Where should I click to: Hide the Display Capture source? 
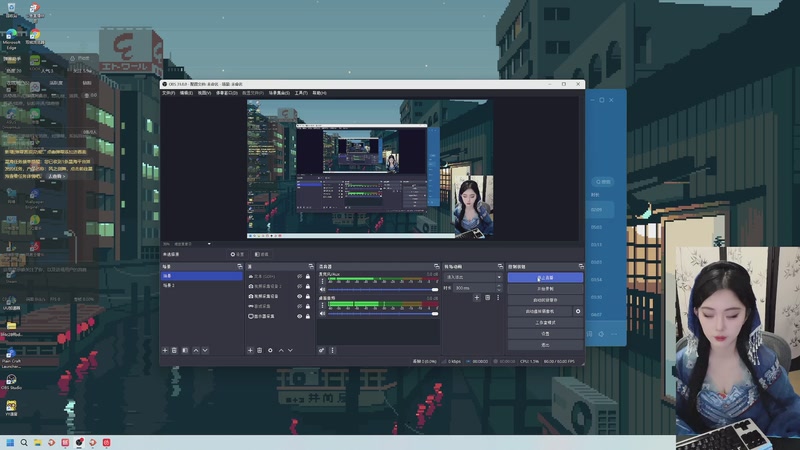pos(299,316)
